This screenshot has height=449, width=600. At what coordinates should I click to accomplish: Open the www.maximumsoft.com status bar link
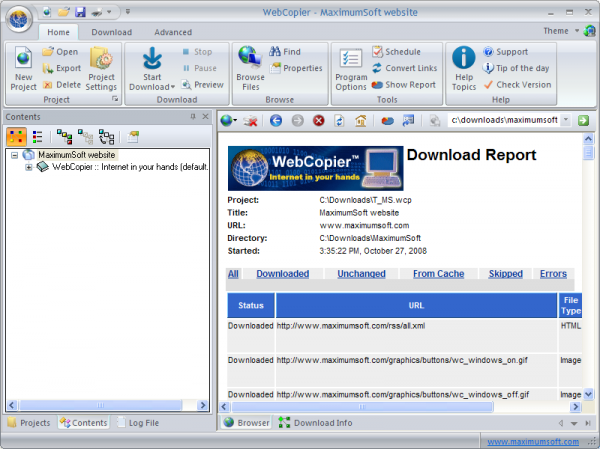pyautogui.click(x=537, y=440)
